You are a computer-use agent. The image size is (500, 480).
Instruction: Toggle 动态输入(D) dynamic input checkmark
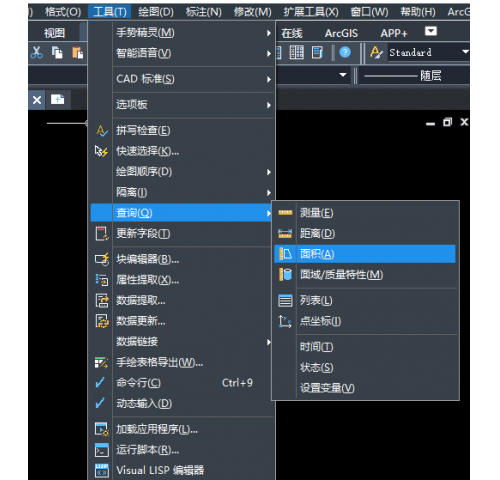(100, 403)
